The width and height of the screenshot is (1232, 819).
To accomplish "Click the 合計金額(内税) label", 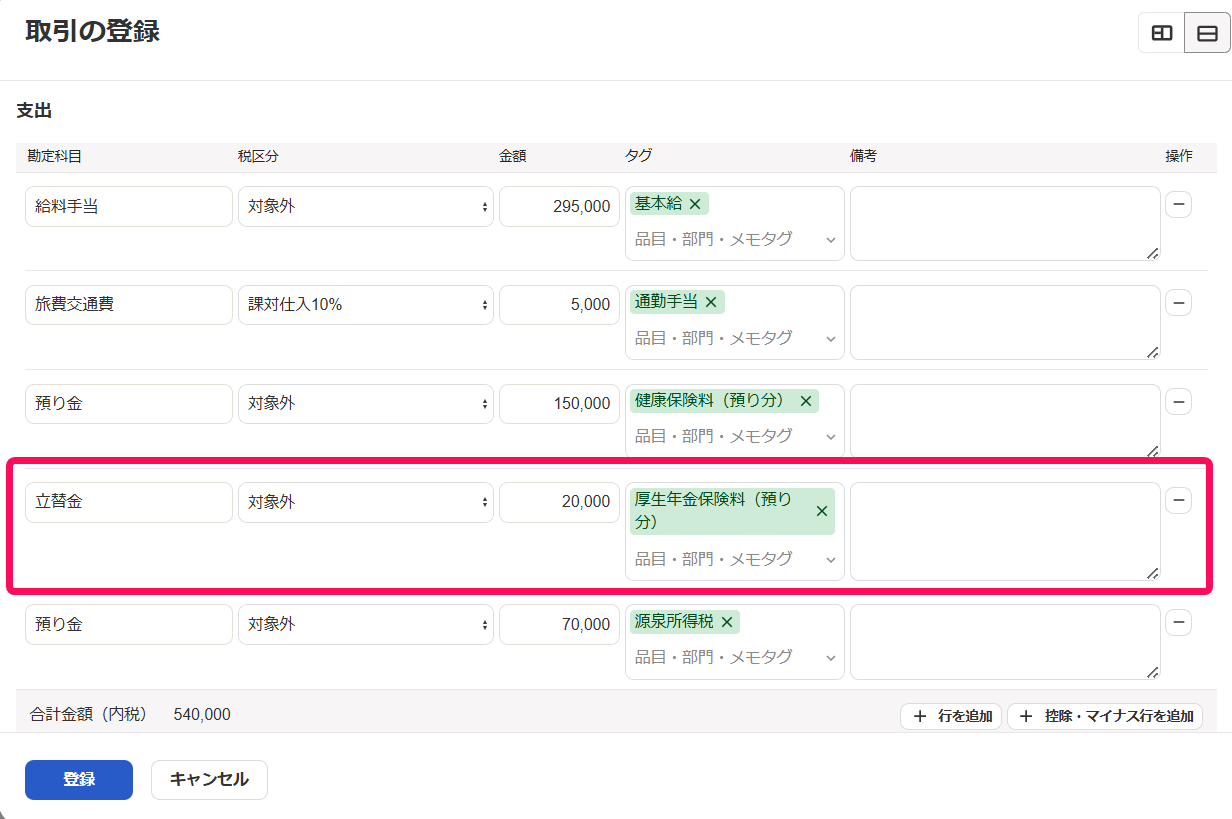I will [89, 714].
